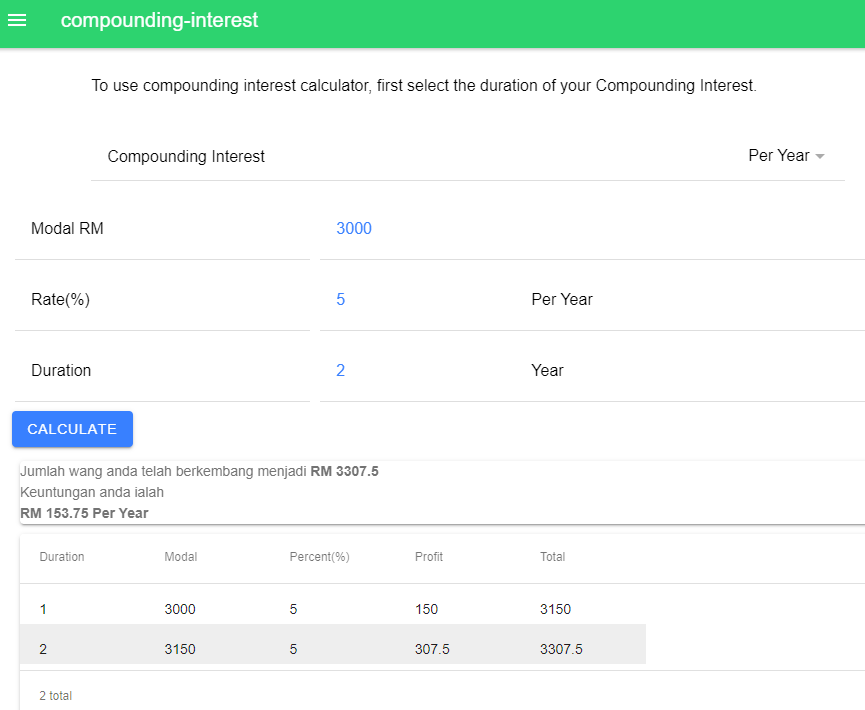
Task: Click the result text RM 3307.5
Action: [x=344, y=472]
